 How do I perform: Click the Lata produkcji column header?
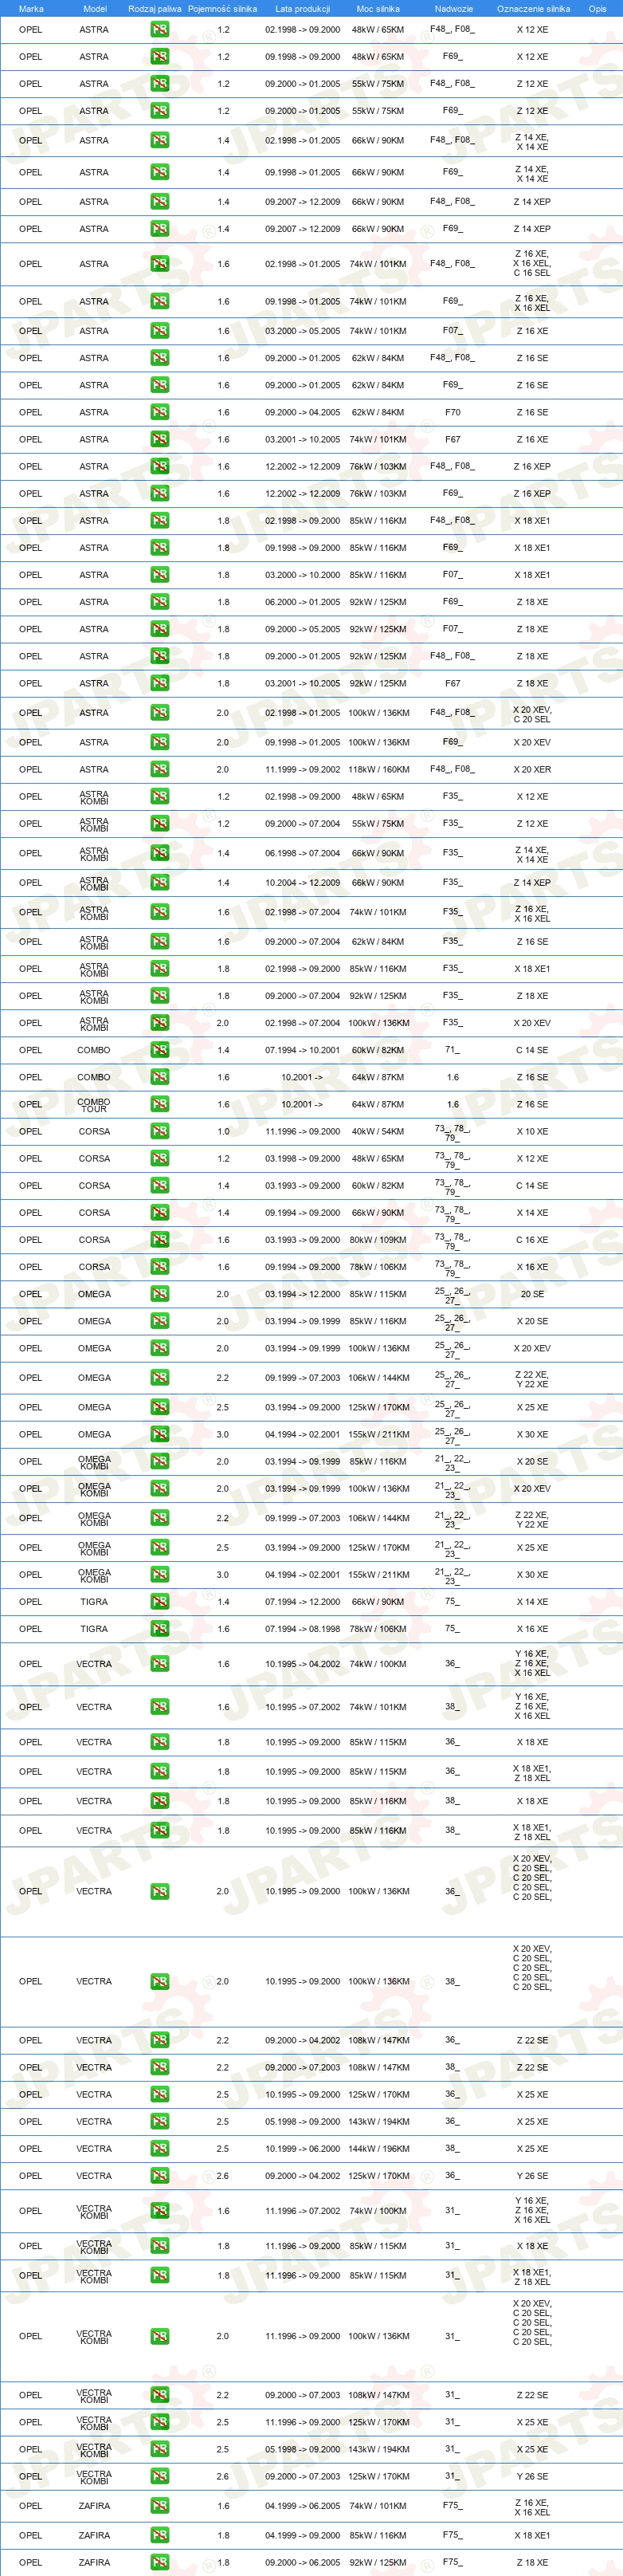click(x=302, y=9)
